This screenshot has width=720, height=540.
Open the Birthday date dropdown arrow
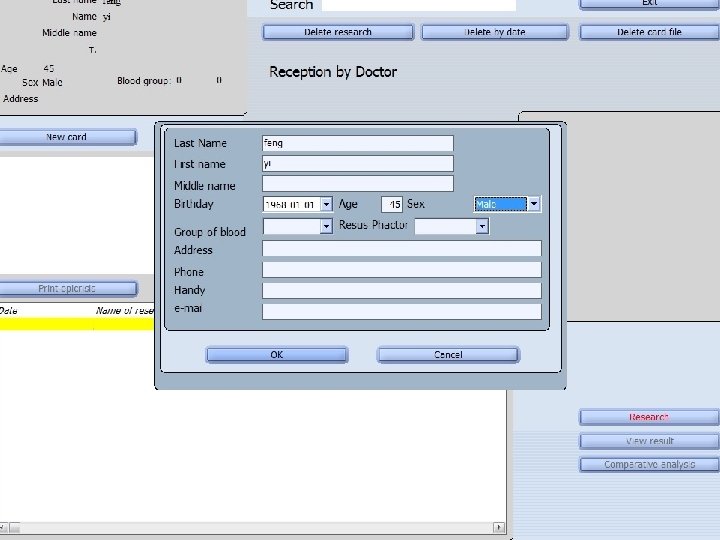point(326,204)
